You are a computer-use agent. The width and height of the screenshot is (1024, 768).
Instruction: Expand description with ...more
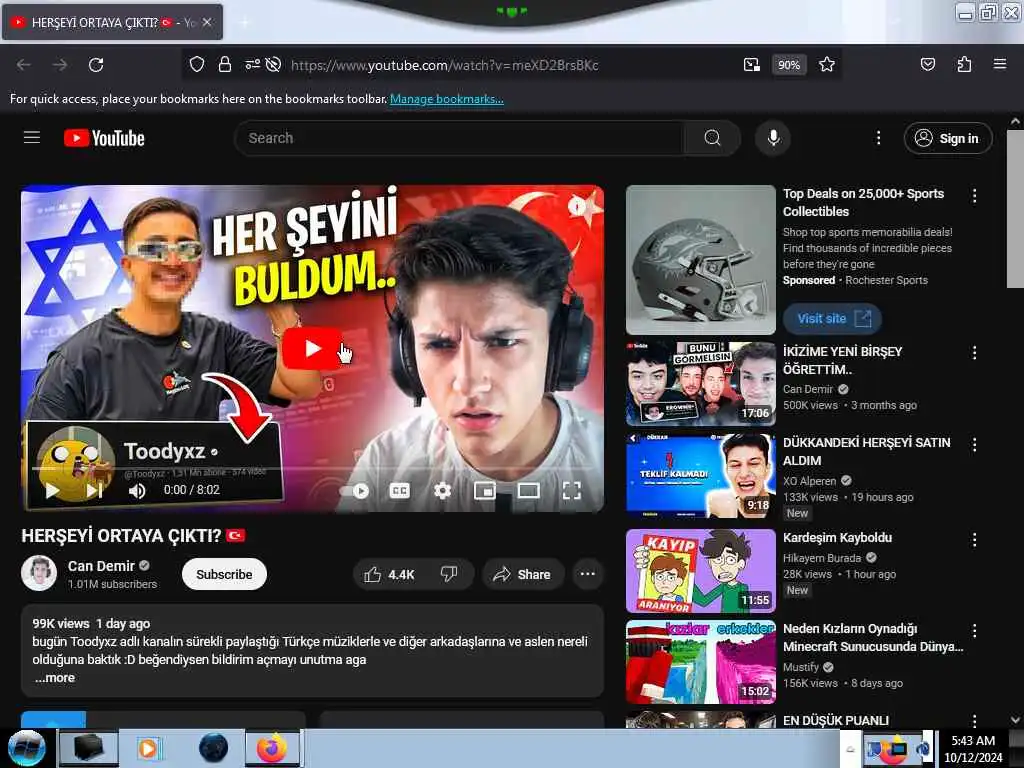point(55,678)
